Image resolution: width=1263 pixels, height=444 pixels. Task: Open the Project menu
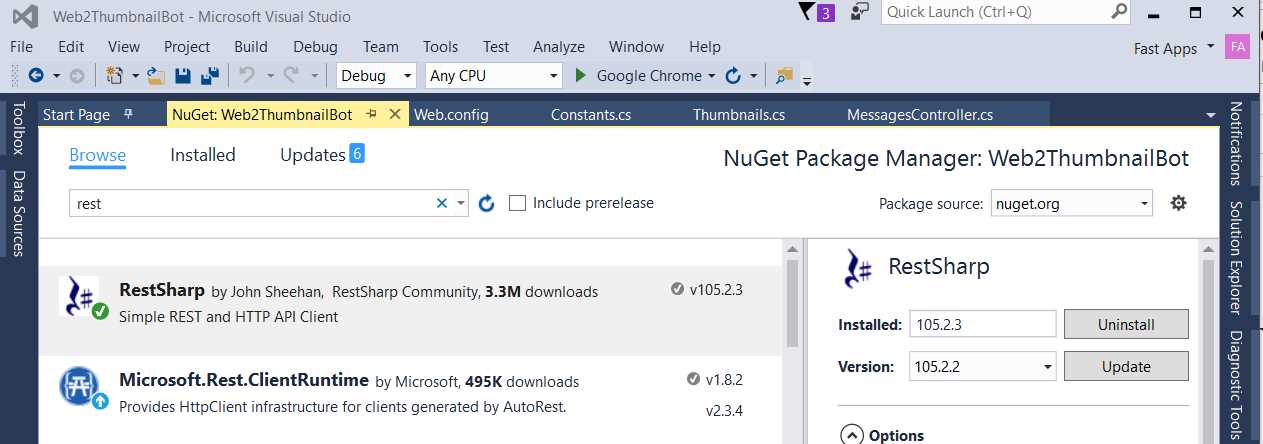point(187,46)
